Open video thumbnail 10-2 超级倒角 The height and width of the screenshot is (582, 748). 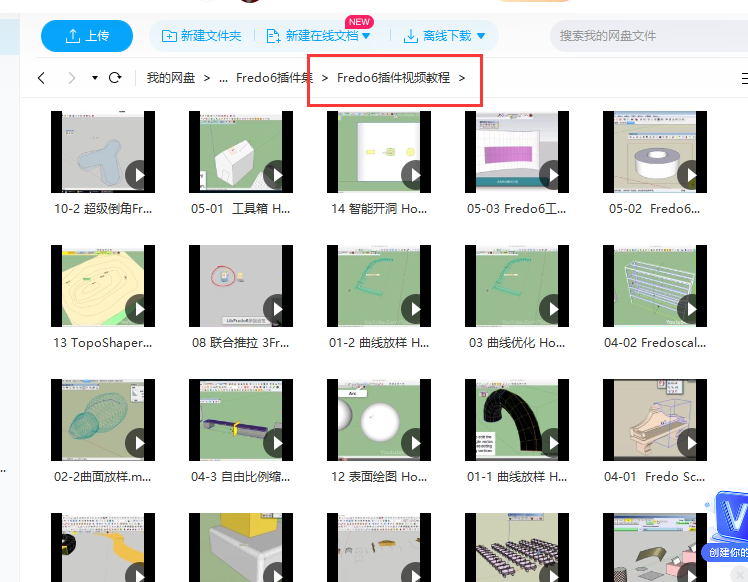click(103, 152)
